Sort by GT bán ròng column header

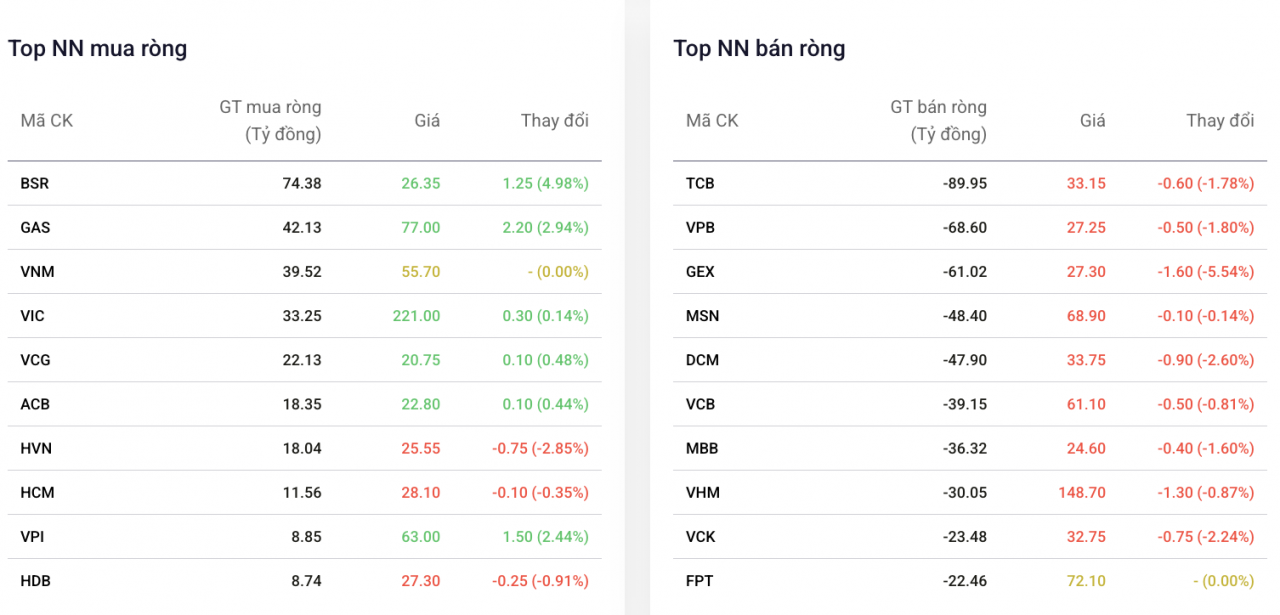tap(938, 120)
